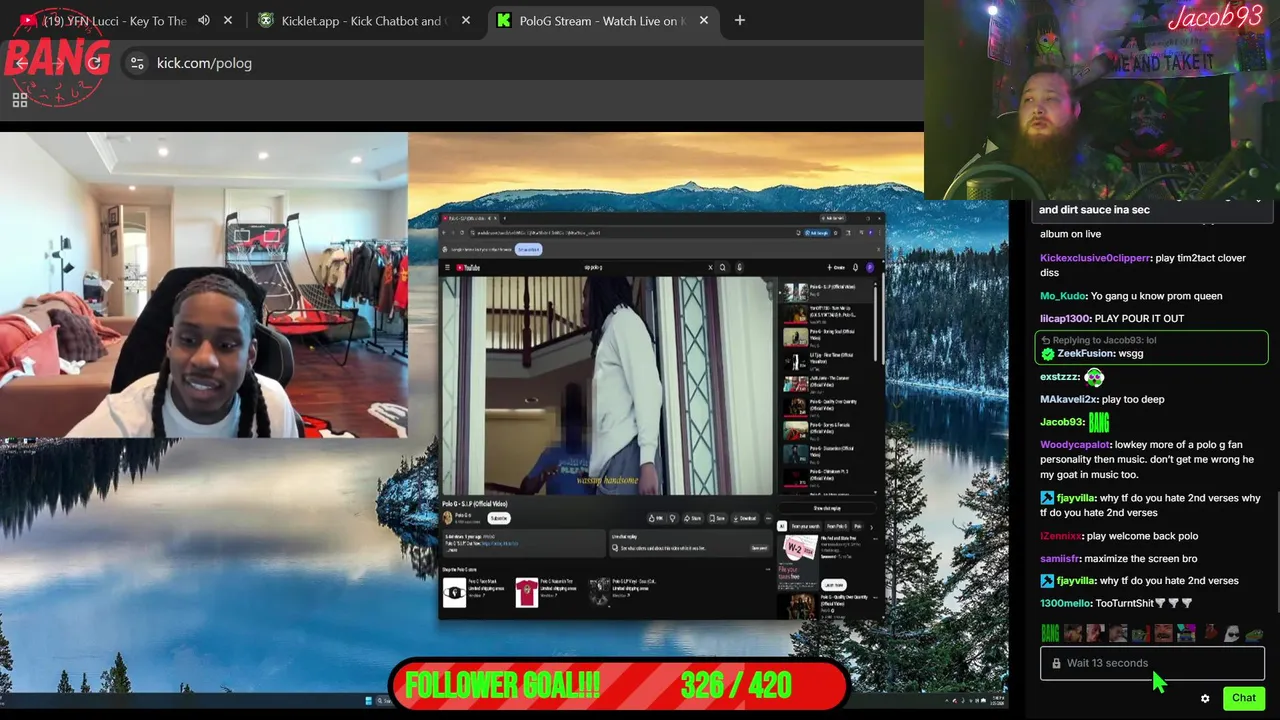Open the red Polo G tee merch thumbnail
Image resolution: width=1280 pixels, height=720 pixels.
click(527, 593)
